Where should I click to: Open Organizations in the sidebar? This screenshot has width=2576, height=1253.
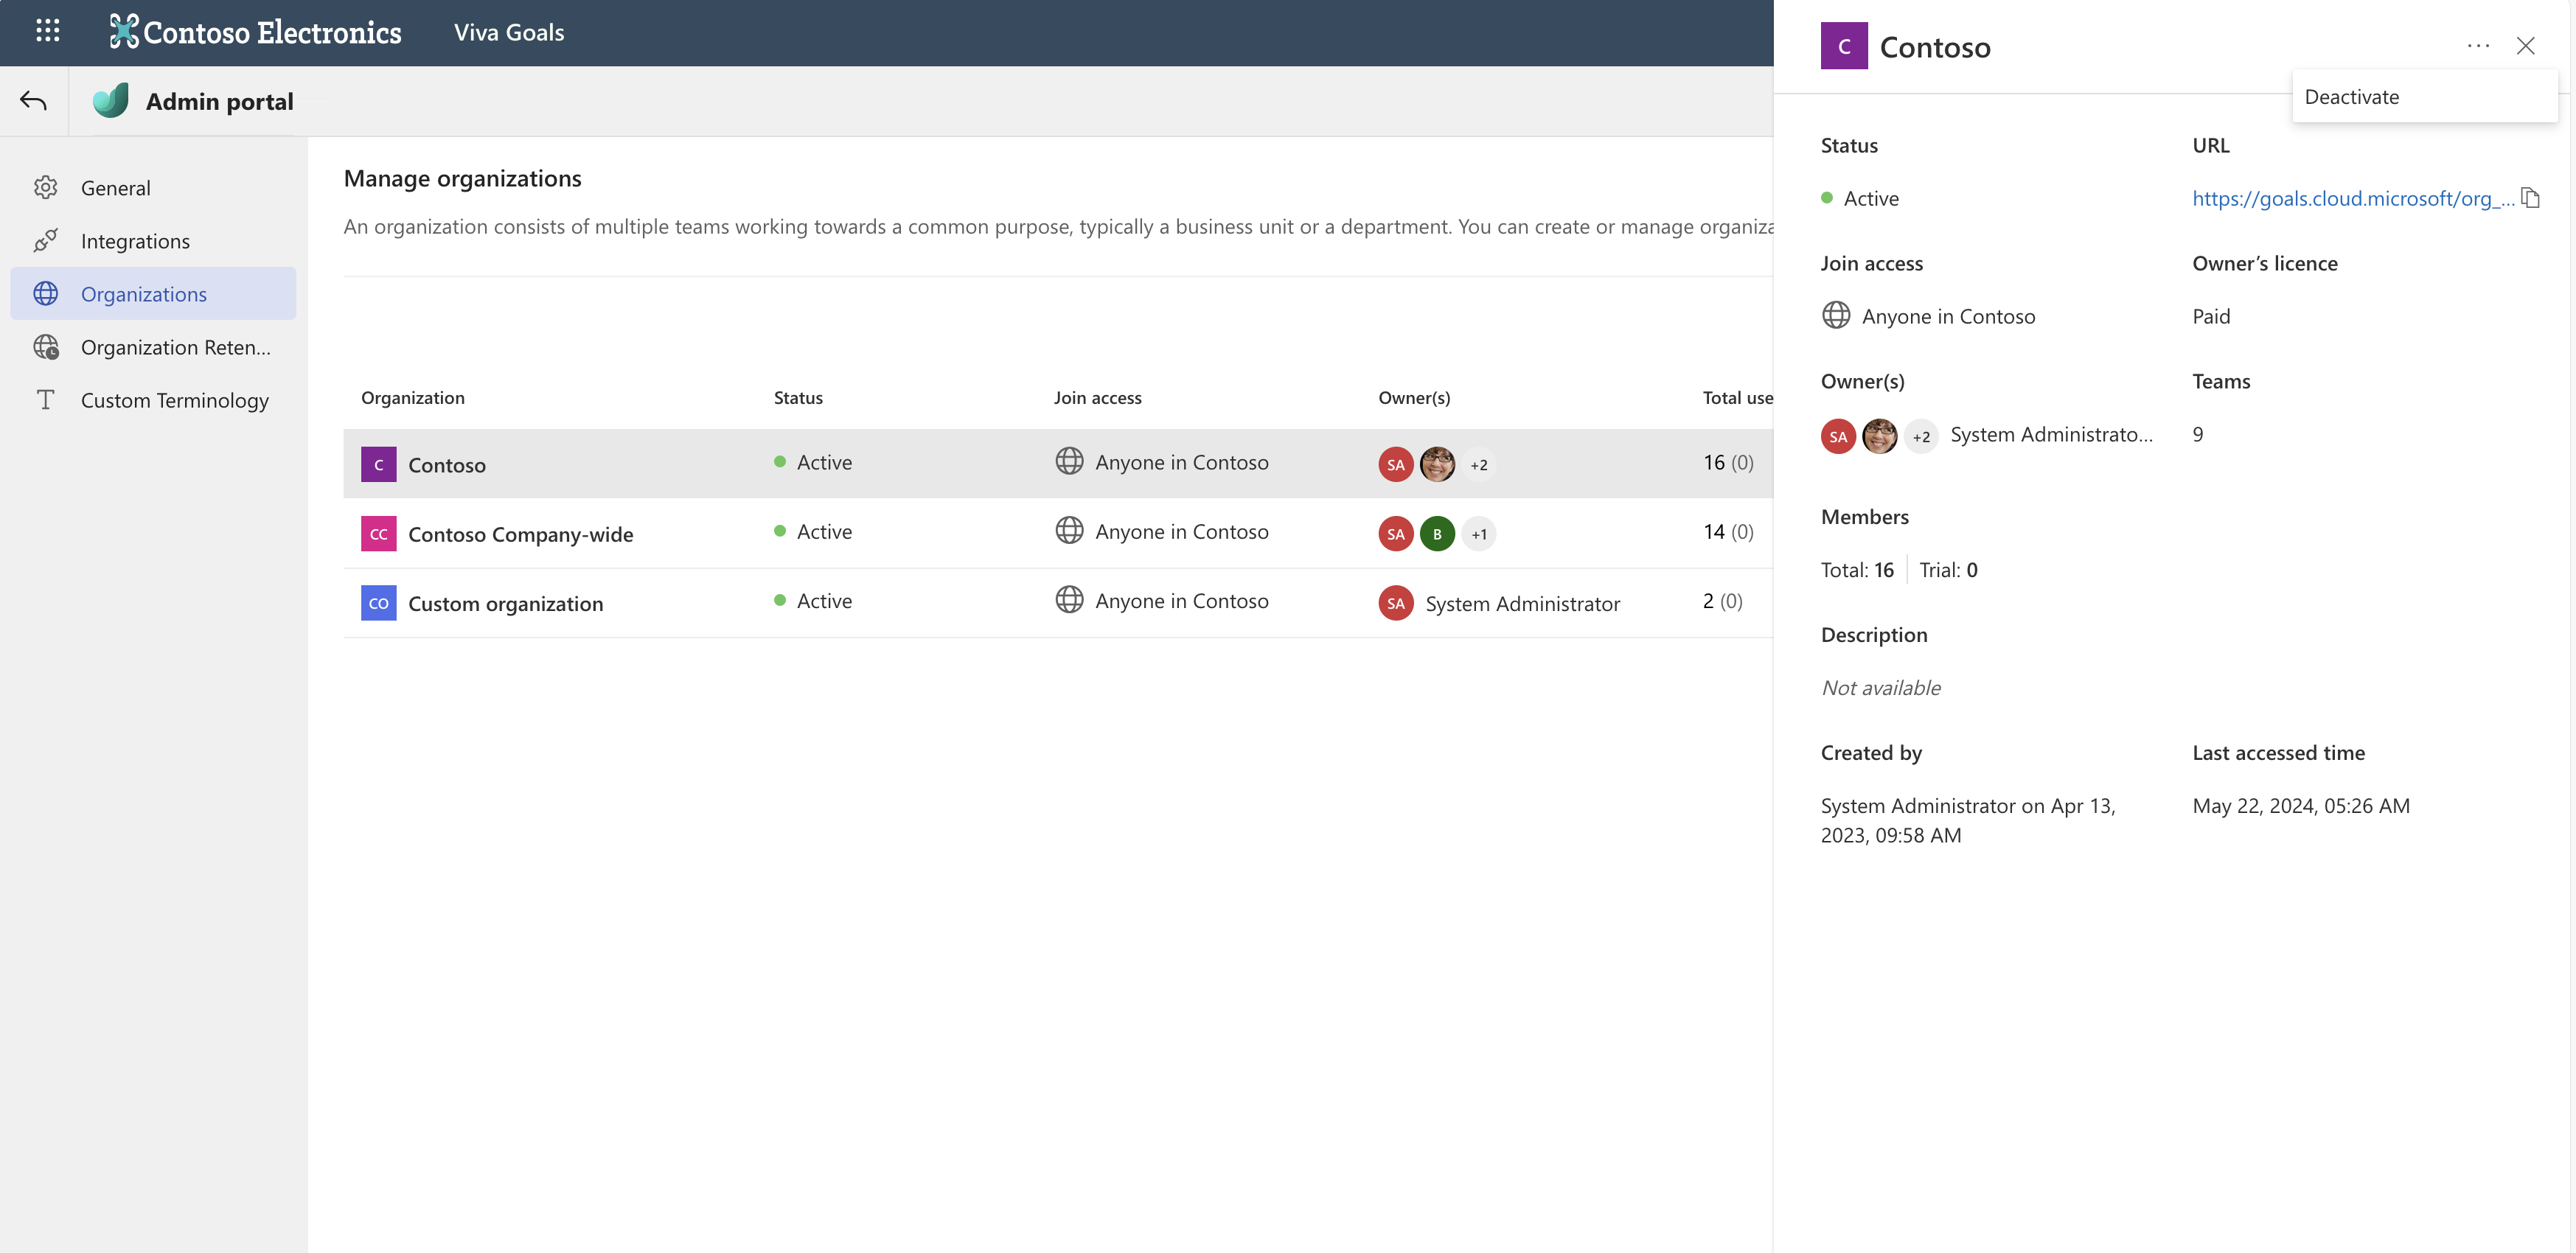[144, 294]
